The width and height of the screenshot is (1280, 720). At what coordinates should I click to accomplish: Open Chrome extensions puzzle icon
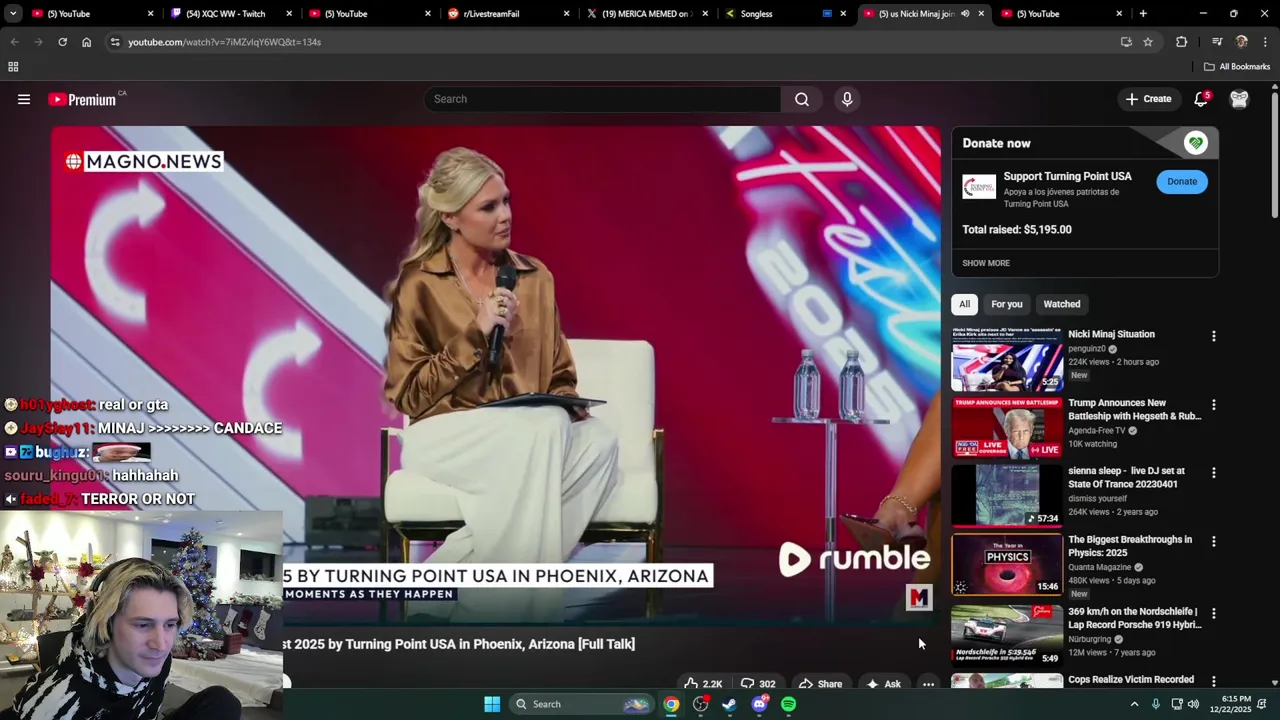(1181, 42)
